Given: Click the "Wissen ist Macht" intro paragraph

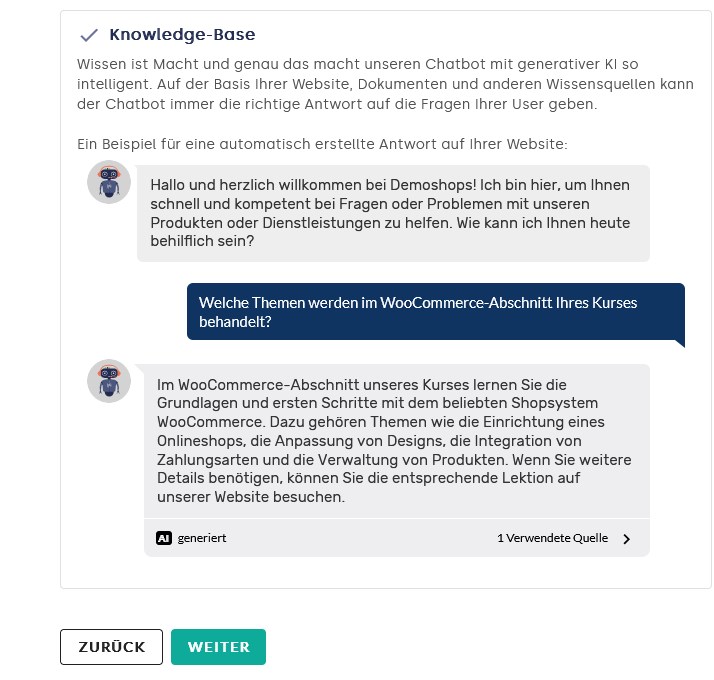Looking at the screenshot, I should click(385, 83).
